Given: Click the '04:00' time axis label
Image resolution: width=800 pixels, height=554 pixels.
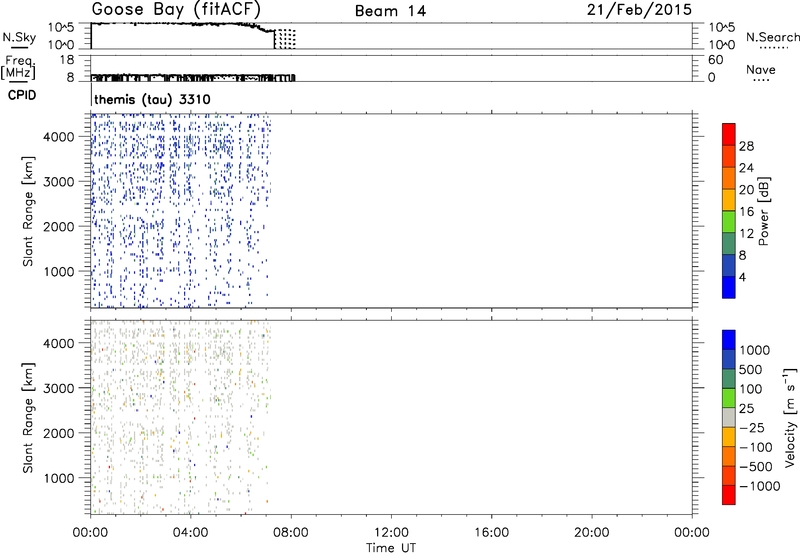Looking at the screenshot, I should pos(190,533).
